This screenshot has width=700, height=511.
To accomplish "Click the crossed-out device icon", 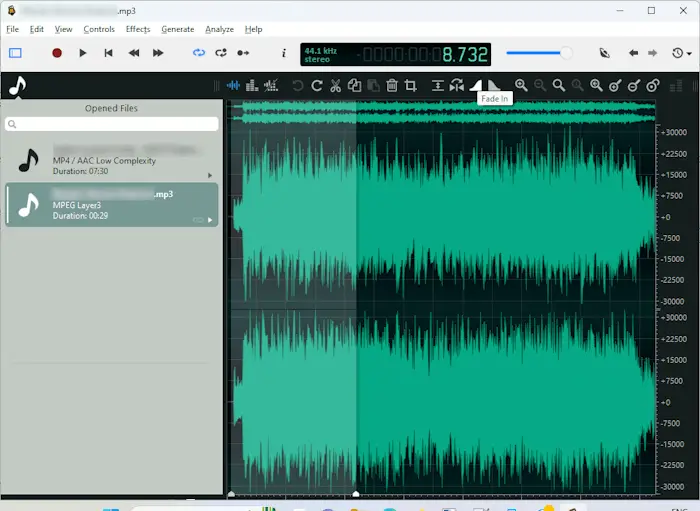I will click(604, 53).
